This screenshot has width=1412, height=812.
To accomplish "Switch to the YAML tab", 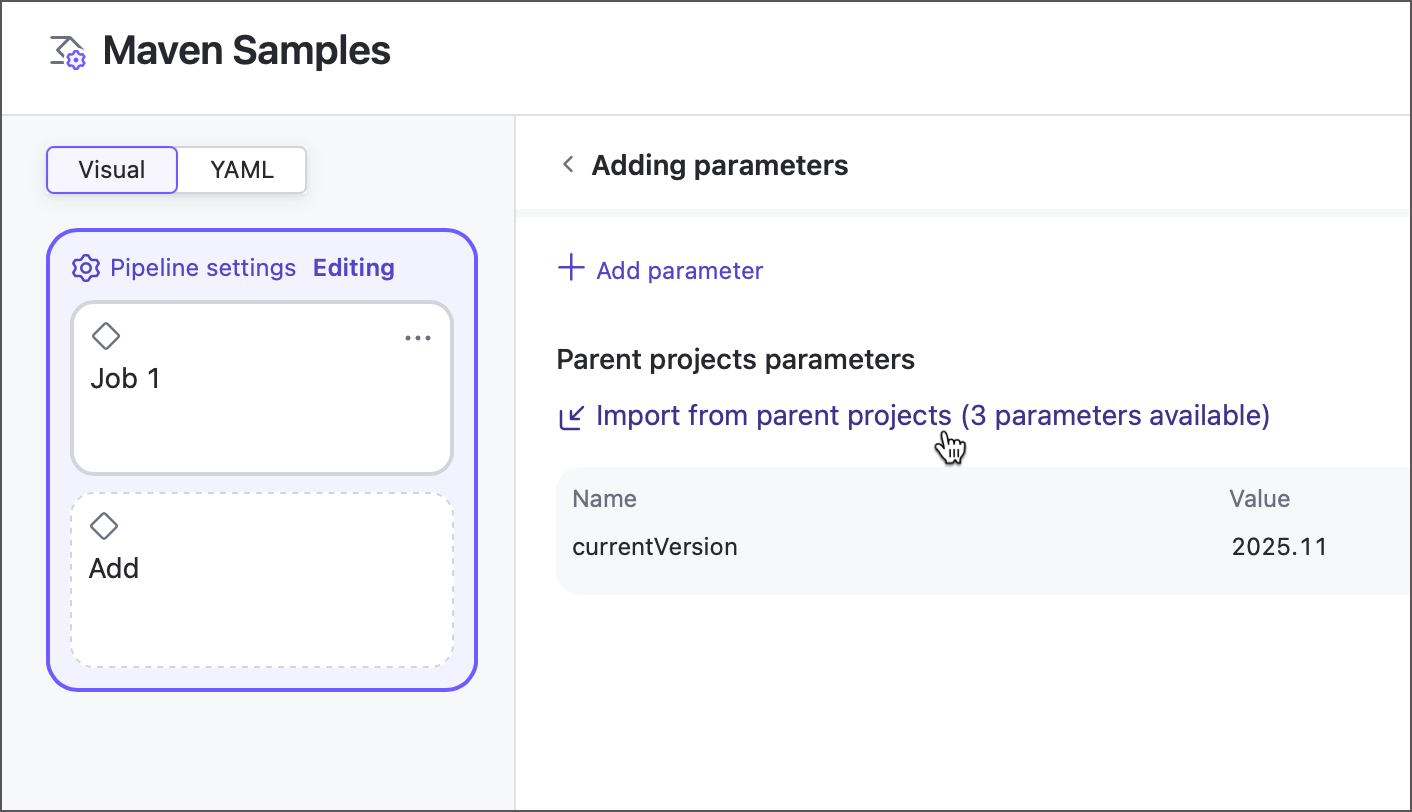I will point(241,170).
